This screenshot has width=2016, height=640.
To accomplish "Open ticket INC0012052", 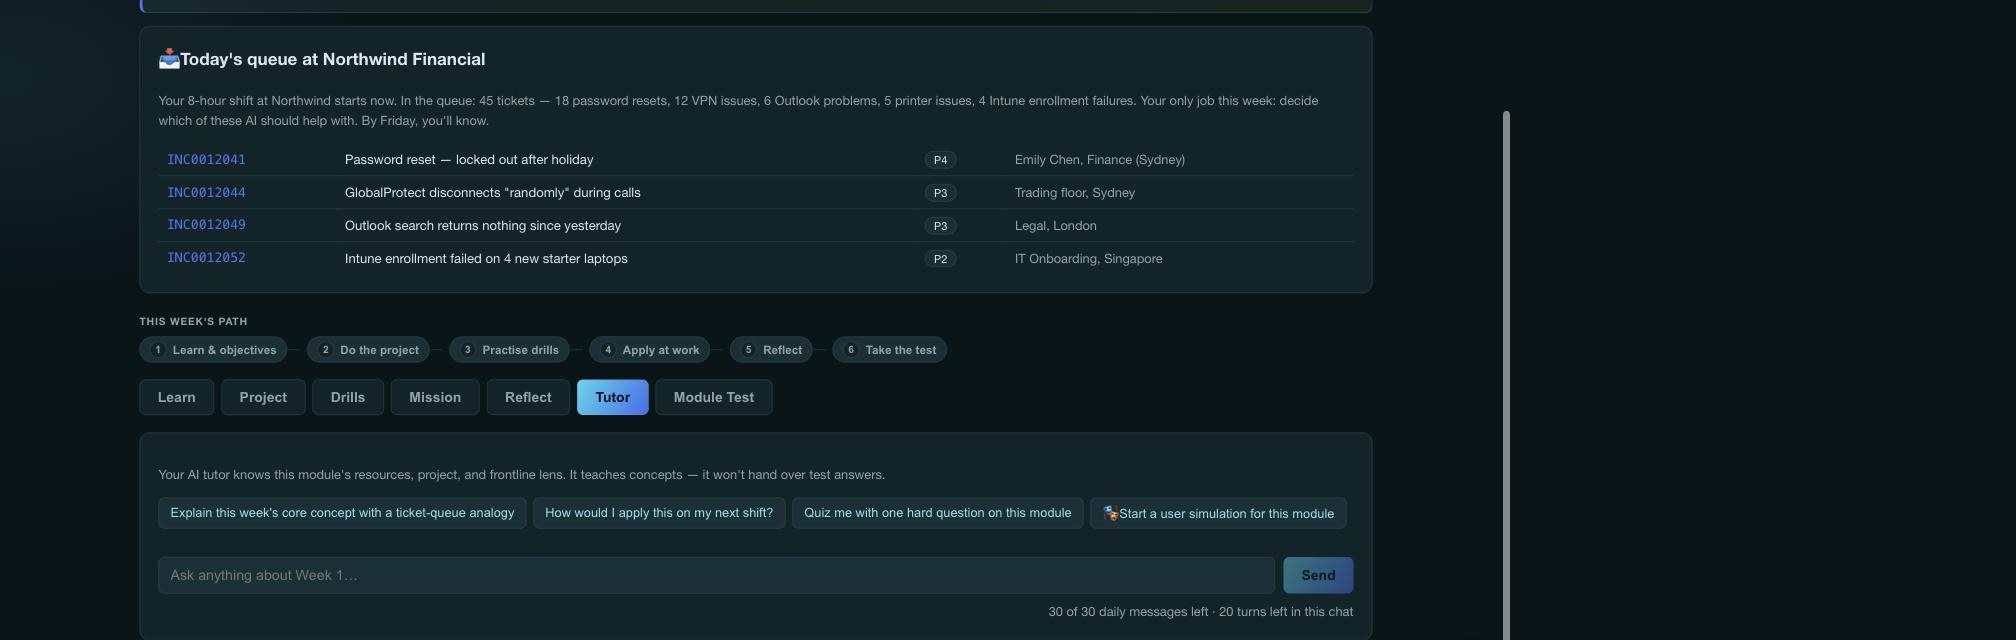I will tap(206, 258).
